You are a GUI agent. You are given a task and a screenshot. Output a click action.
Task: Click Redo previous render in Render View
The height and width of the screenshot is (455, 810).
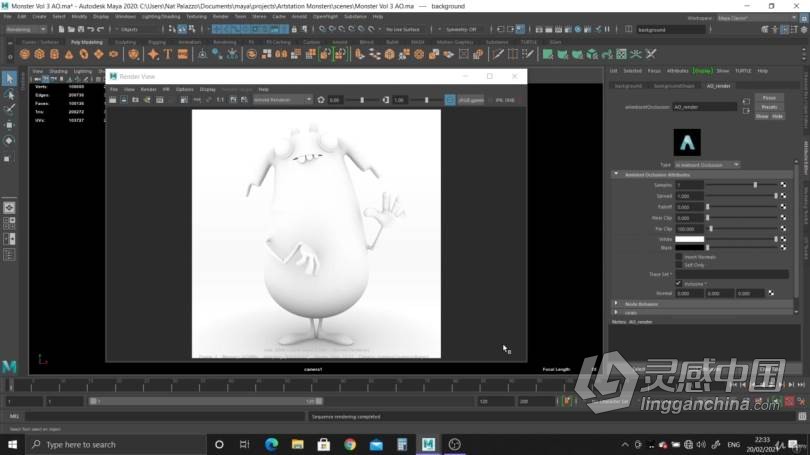click(113, 100)
